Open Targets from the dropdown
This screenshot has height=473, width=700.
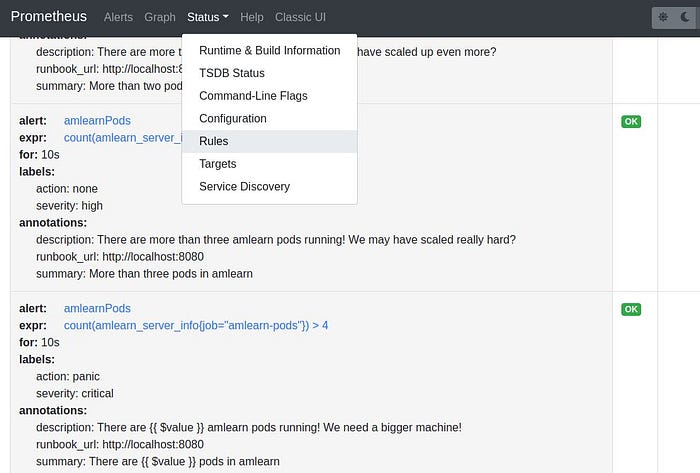tap(270, 164)
